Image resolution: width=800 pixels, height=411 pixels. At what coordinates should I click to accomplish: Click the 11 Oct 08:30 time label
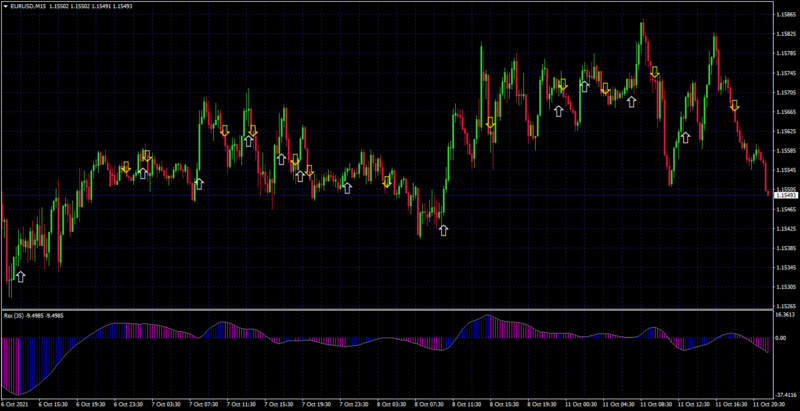656,404
